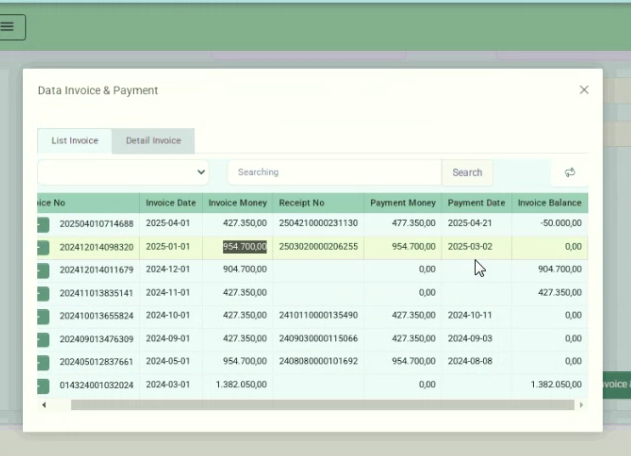Click green row icon for invoice 202412014098320
631x456 pixels.
(x=43, y=246)
